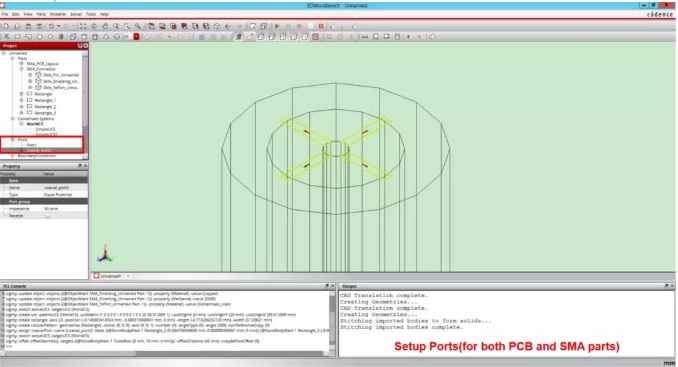Select the undo arrow icon in the toolbar

[51, 26]
